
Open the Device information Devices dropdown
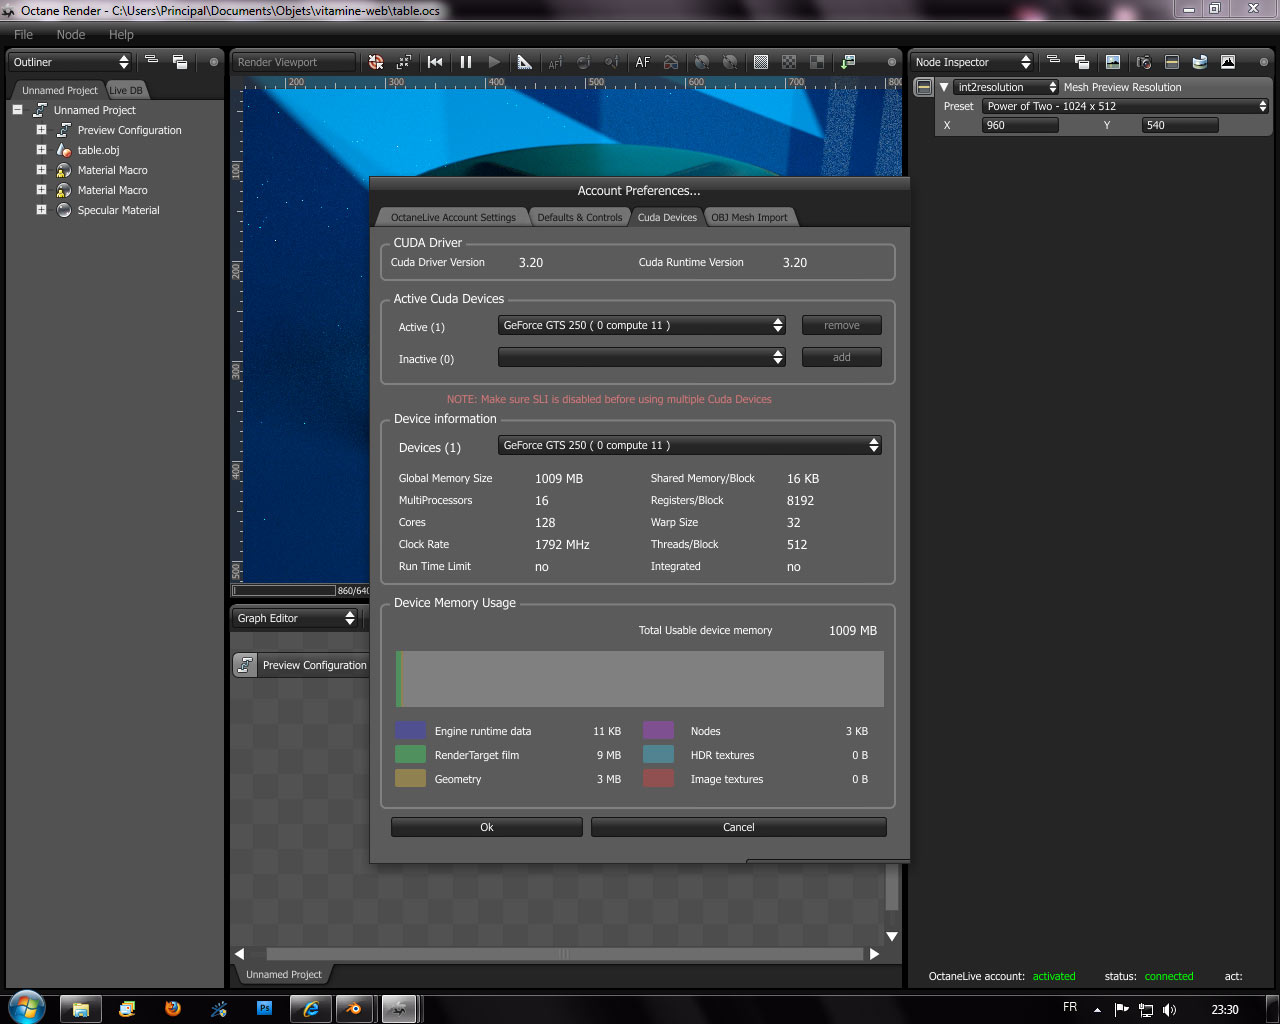pos(690,445)
